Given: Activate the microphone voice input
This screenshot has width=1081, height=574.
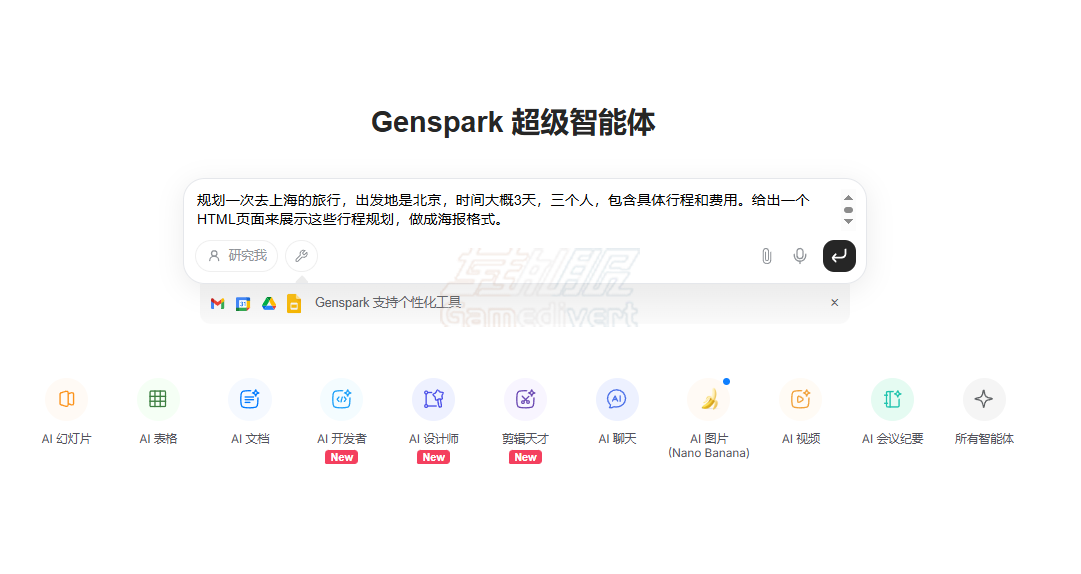Looking at the screenshot, I should (x=800, y=256).
